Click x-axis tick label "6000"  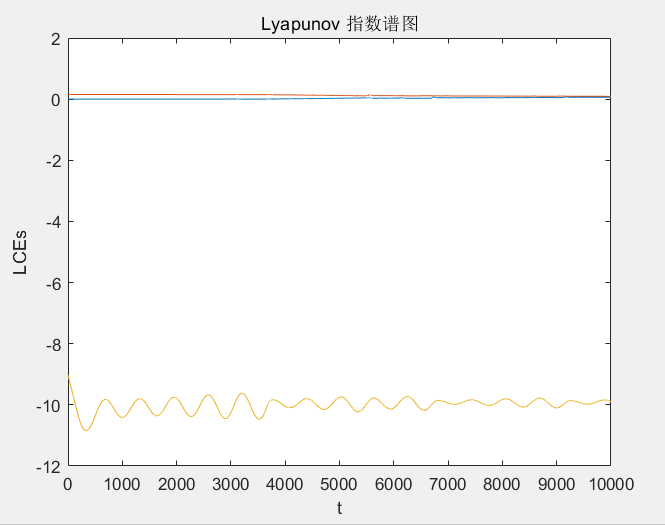pyautogui.click(x=393, y=484)
